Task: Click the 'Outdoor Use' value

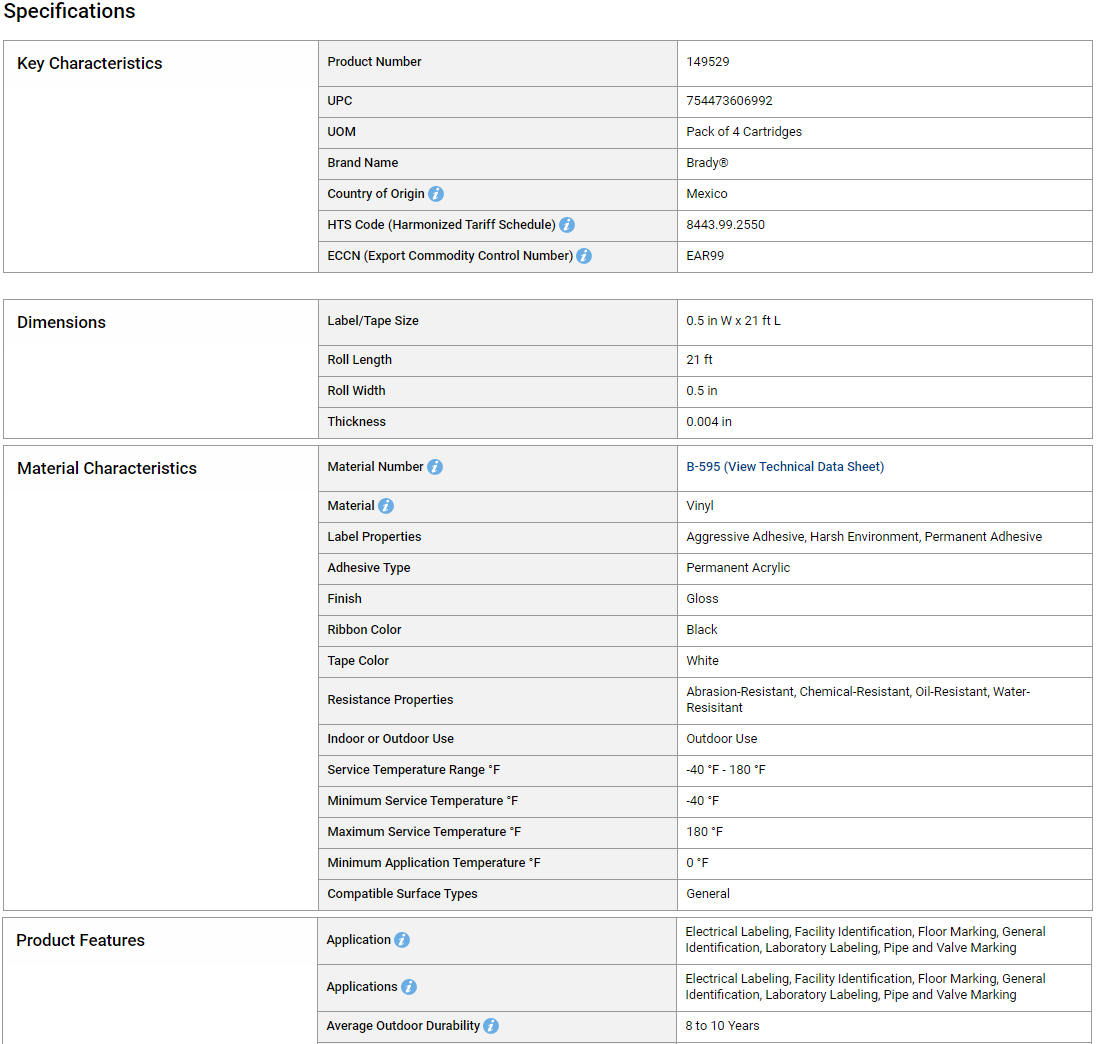Action: coord(721,739)
